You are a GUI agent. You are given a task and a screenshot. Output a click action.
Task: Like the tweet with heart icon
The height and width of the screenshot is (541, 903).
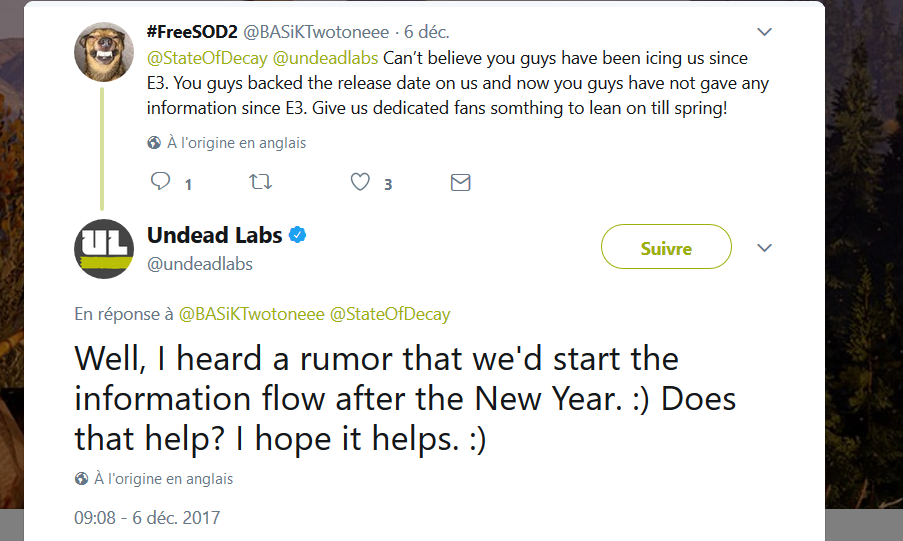361,182
